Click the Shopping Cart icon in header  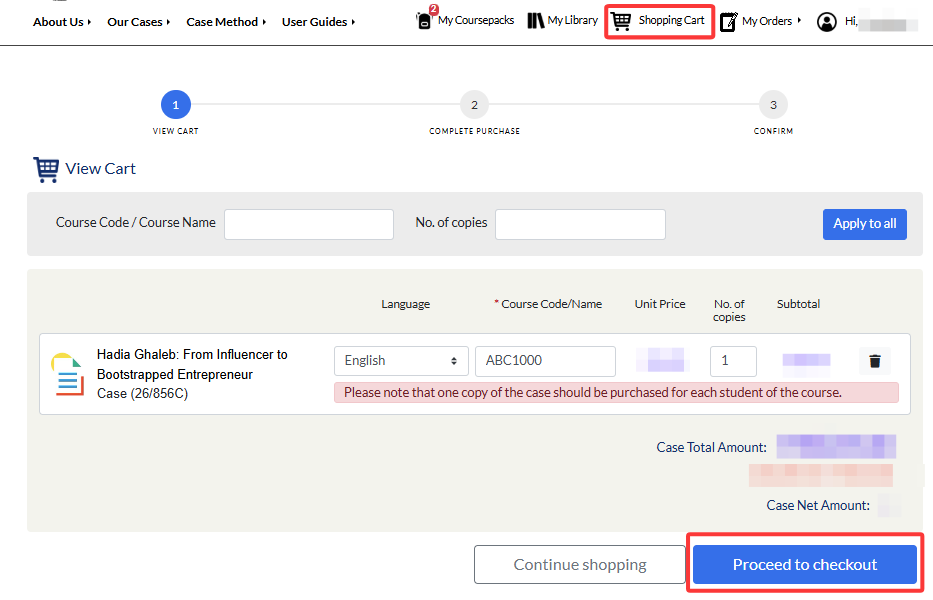click(621, 21)
